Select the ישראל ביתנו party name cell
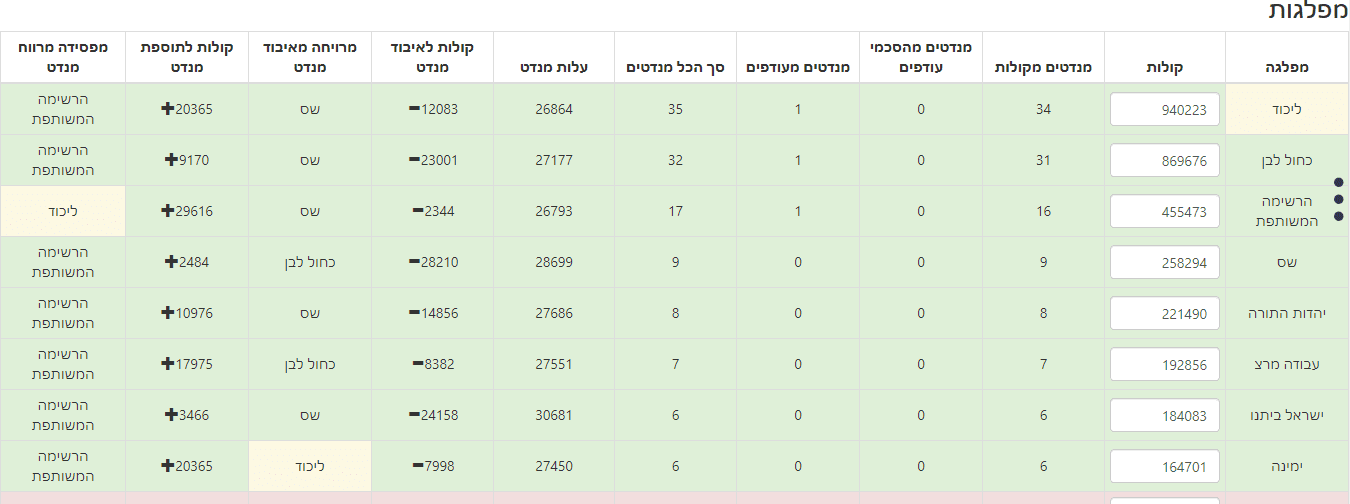 coord(1286,415)
